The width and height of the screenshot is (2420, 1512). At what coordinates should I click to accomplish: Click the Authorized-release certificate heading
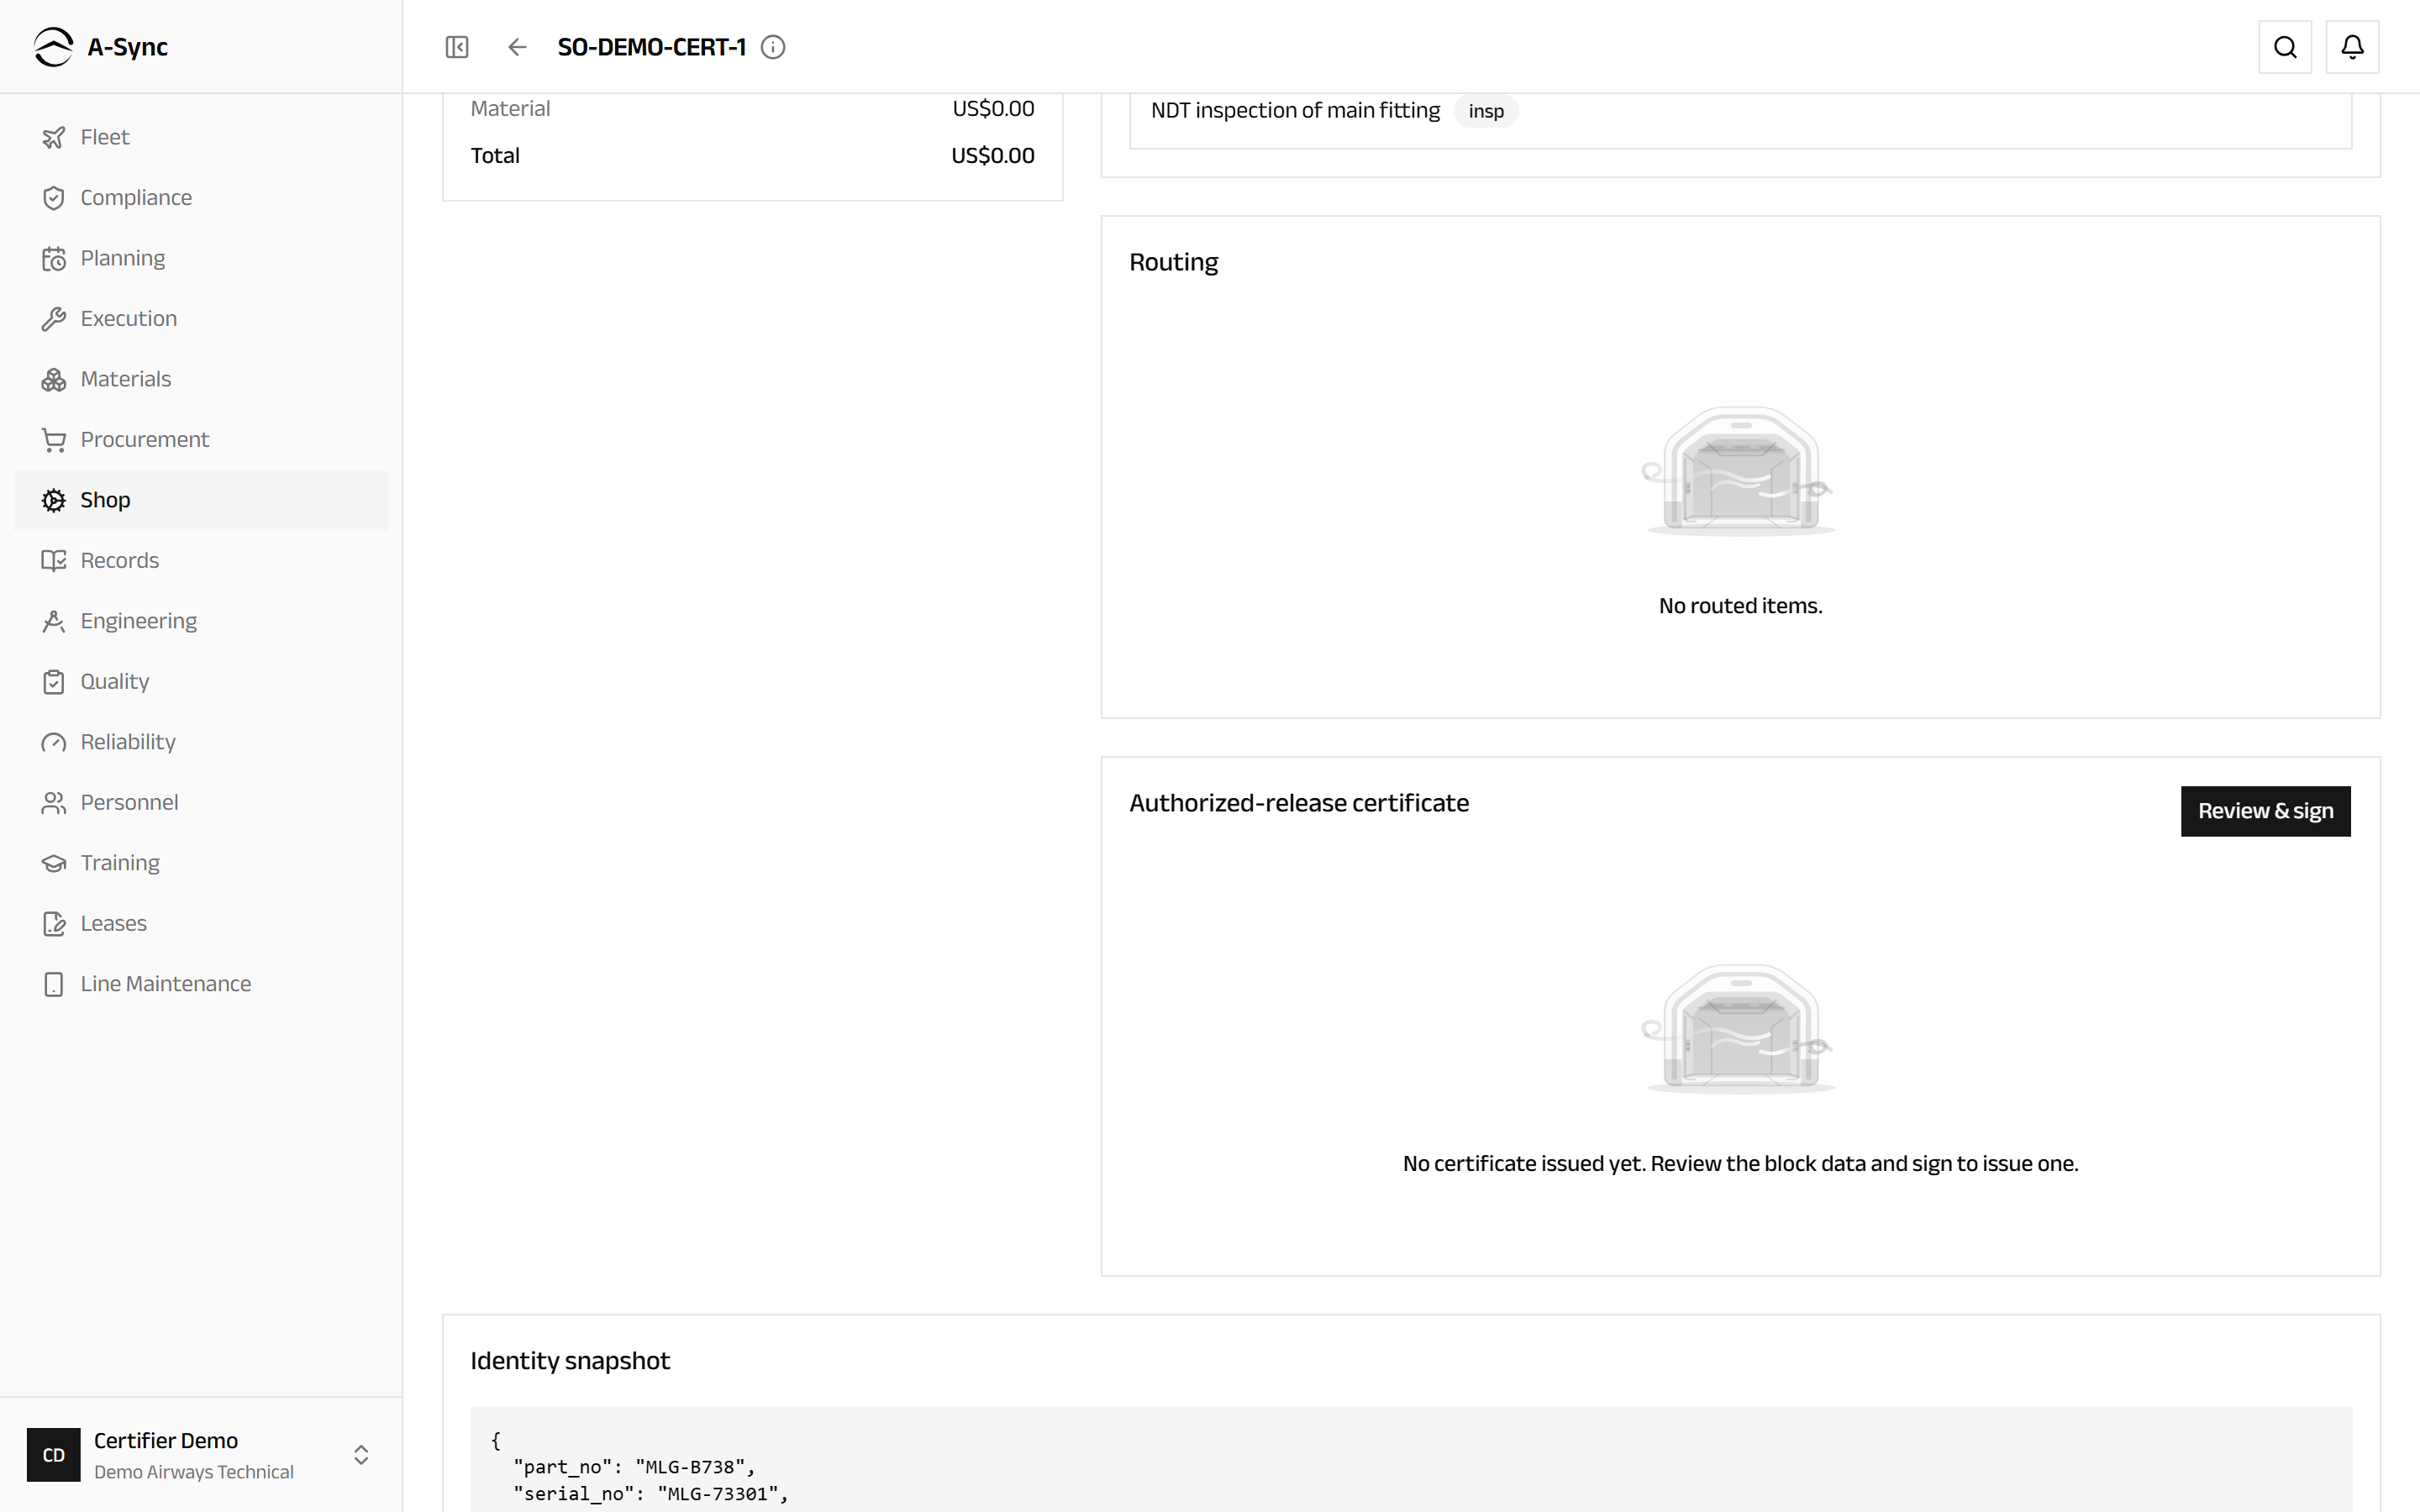1299,803
